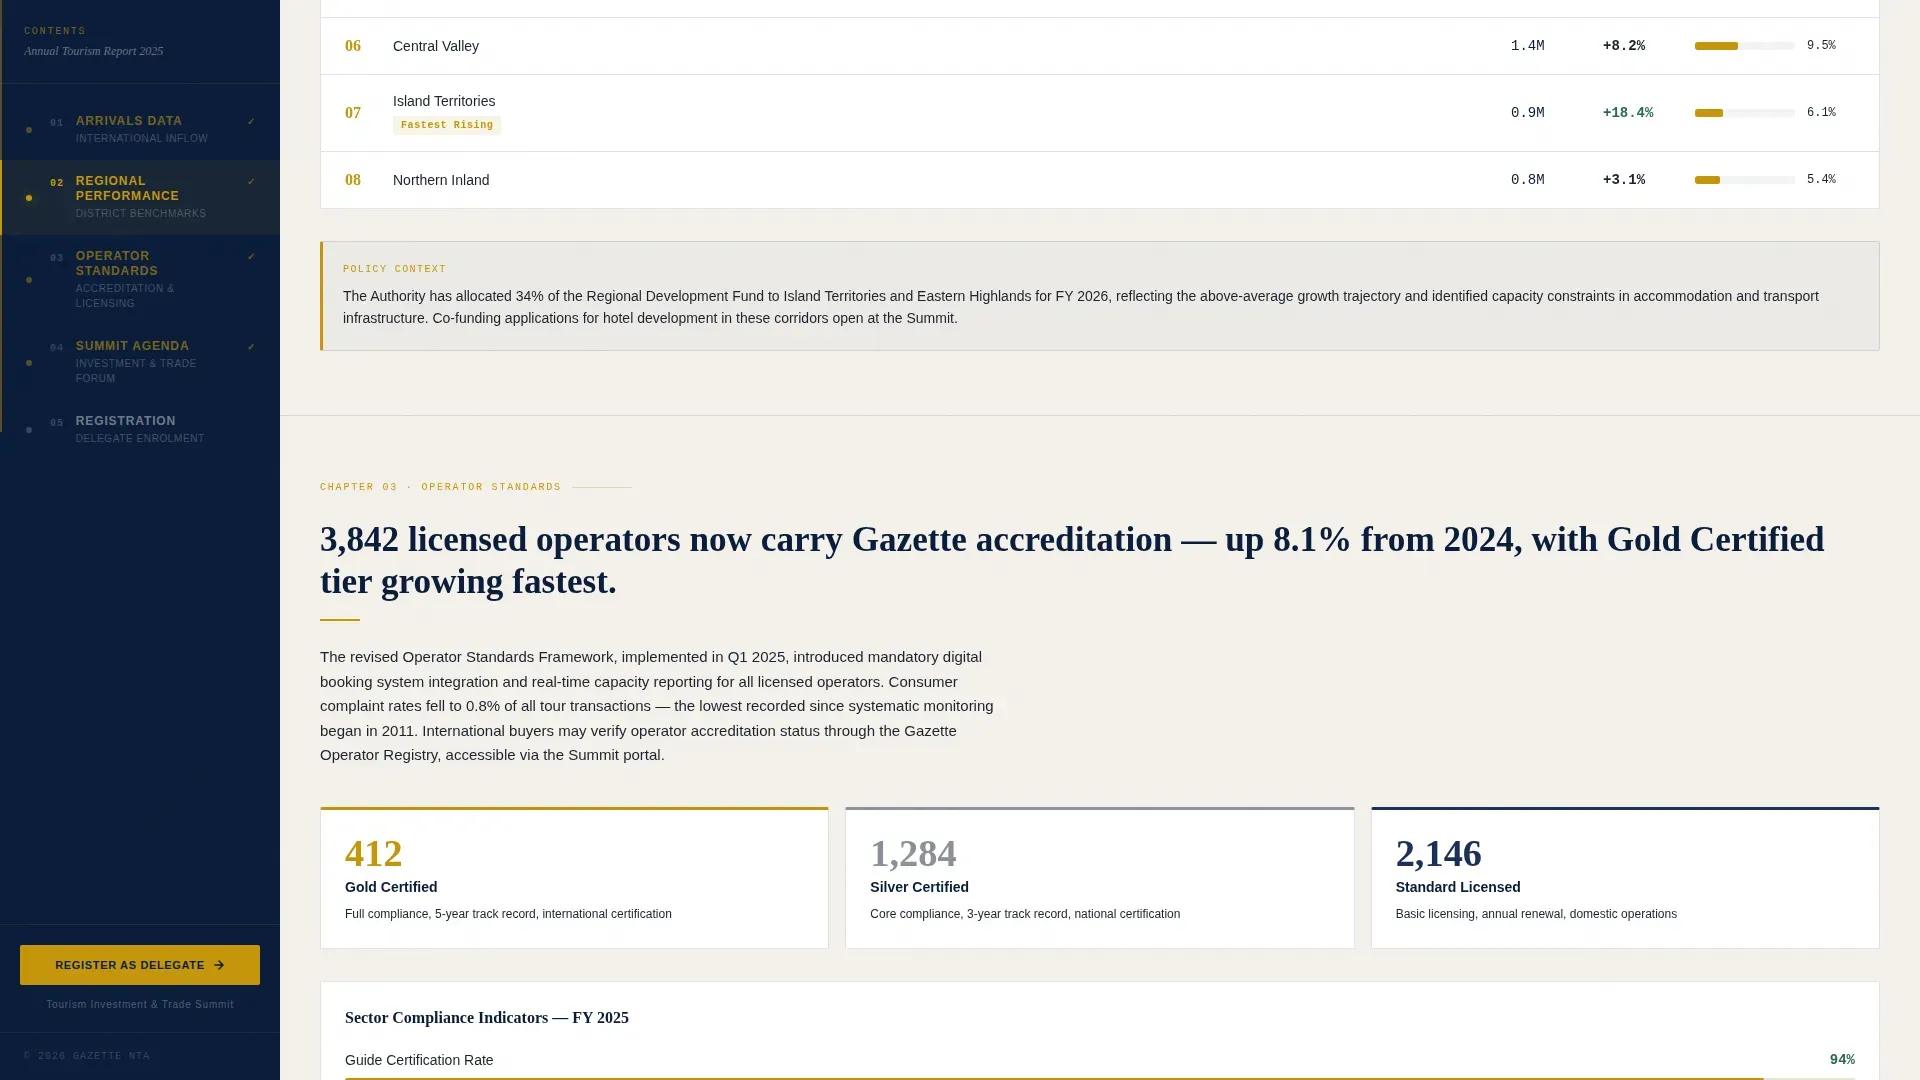
Task: Open the Arrivals Data section in contents
Action: (x=140, y=130)
